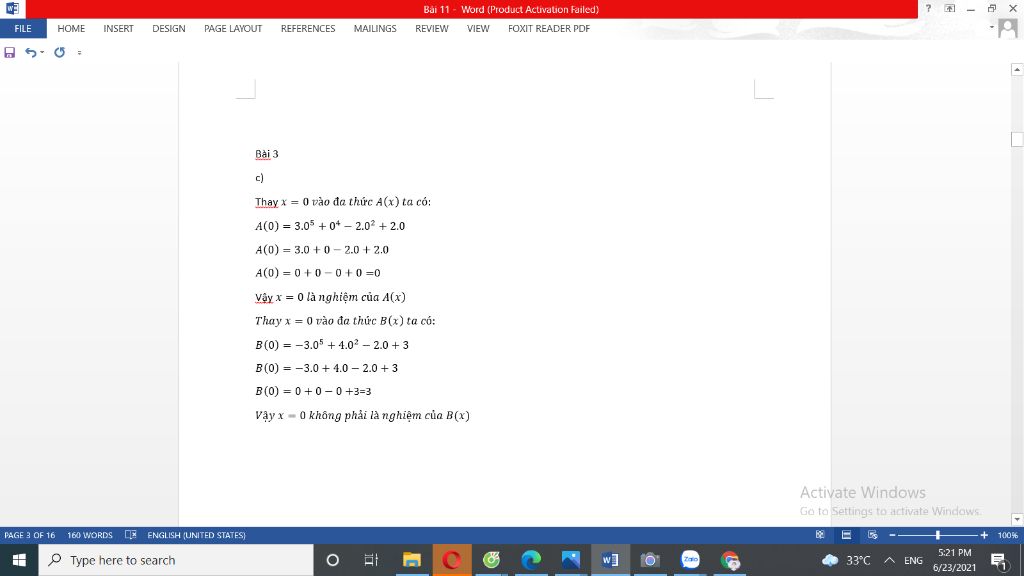The image size is (1024, 576).
Task: Open the green Cốc Cốc browser taskbar icon
Action: 491,560
